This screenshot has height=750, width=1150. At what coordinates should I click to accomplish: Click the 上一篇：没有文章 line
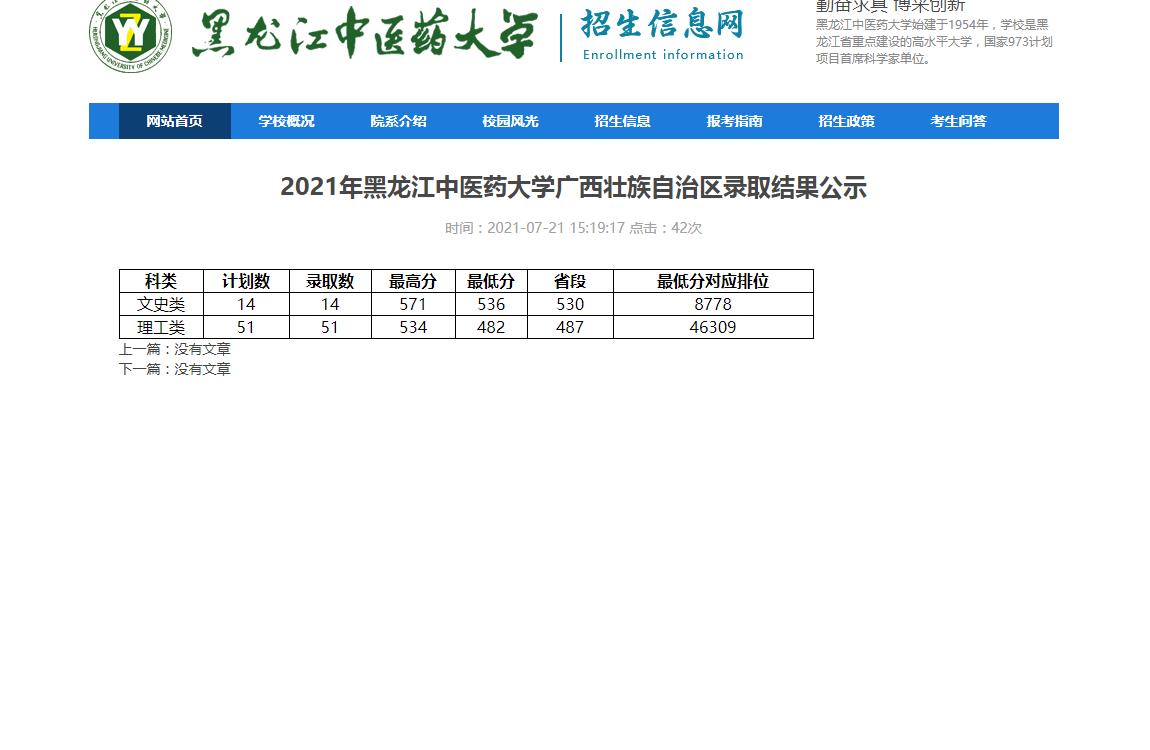pyautogui.click(x=175, y=349)
